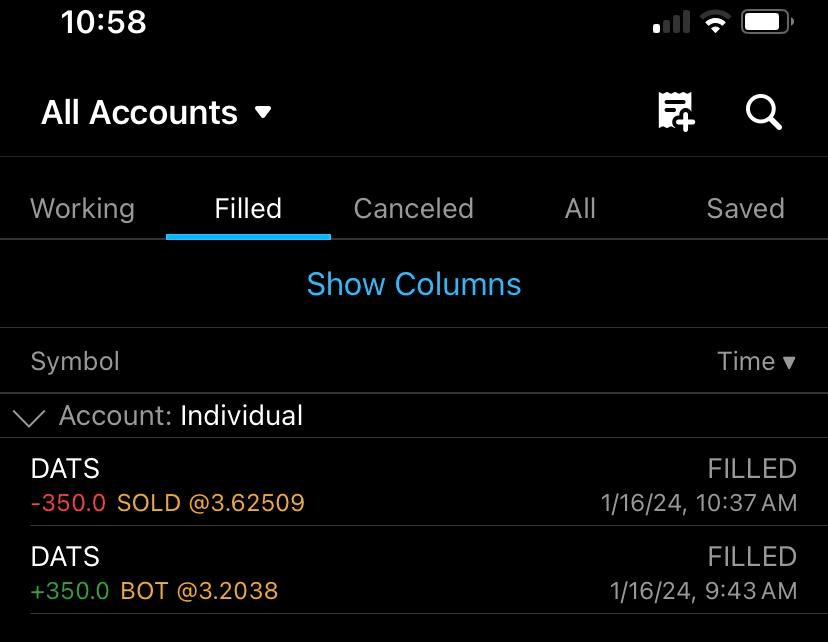Screen dimensions: 828x642
Task: Open the DATS sold order row
Action: (x=413, y=483)
